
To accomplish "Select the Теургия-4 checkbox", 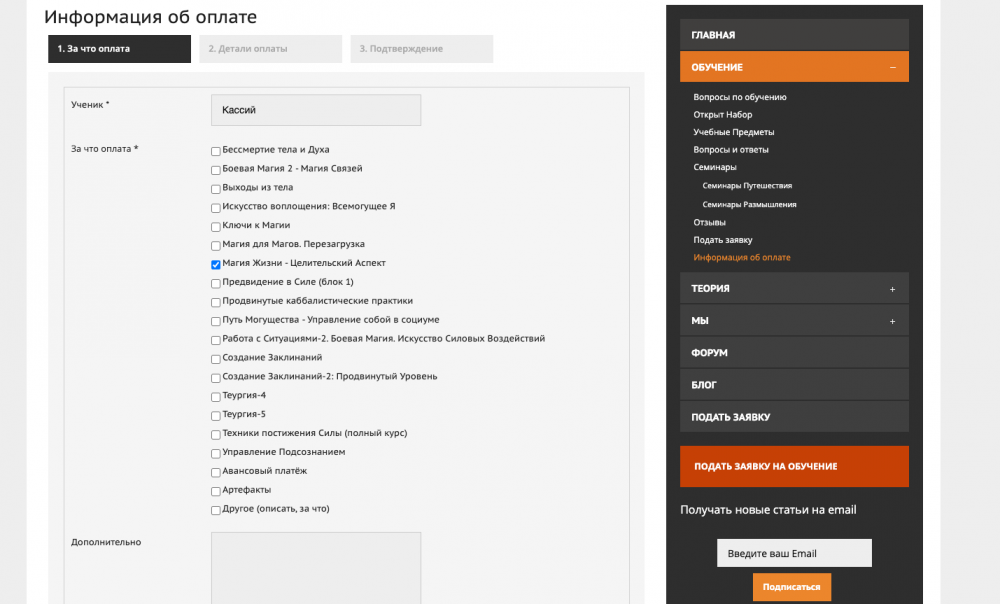I will 216,397.
